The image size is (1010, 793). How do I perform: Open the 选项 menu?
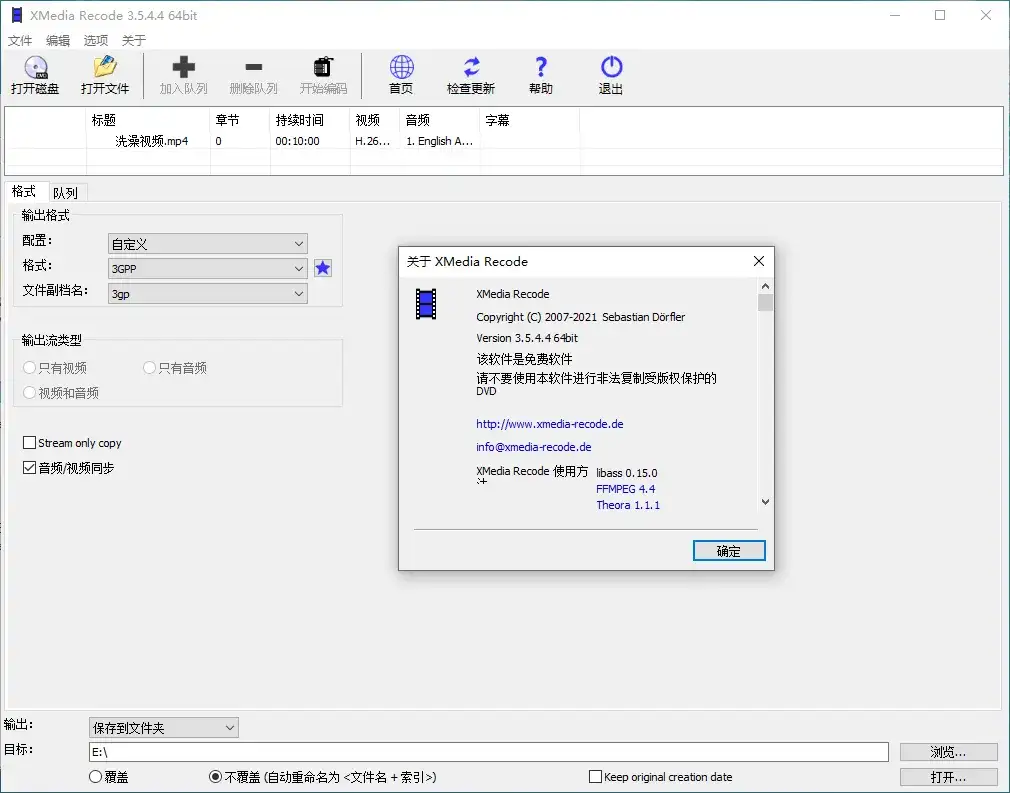(x=95, y=40)
